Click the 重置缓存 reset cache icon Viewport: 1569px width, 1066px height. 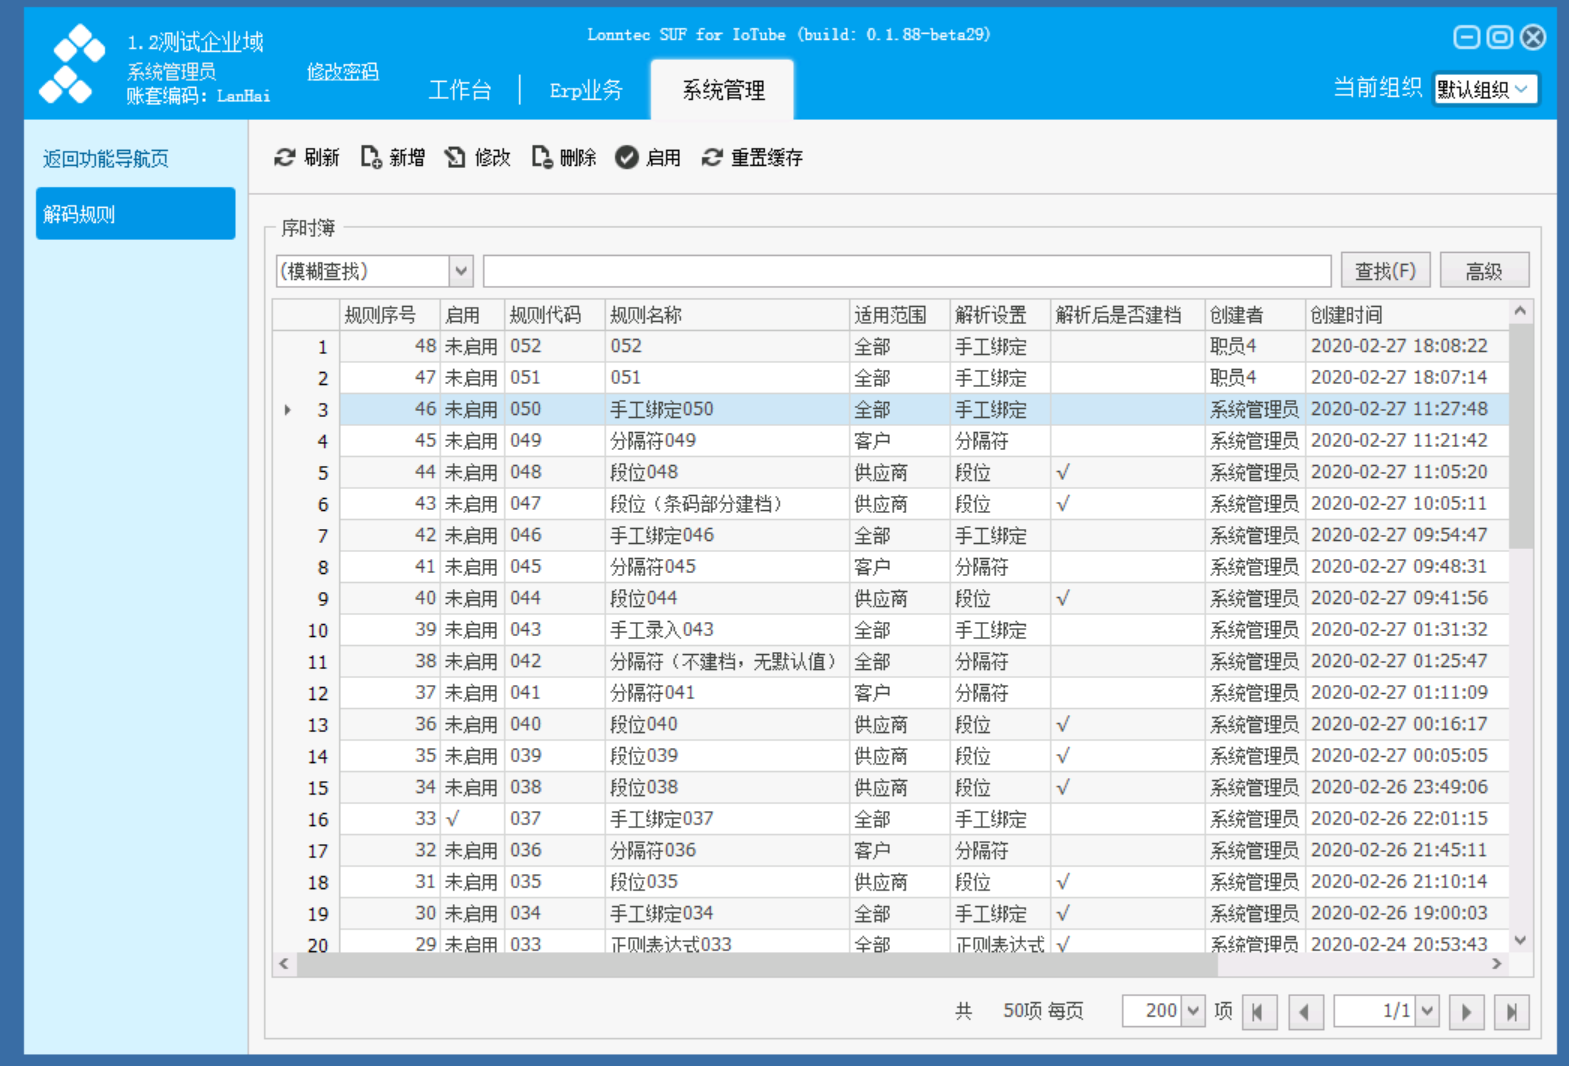click(x=712, y=157)
